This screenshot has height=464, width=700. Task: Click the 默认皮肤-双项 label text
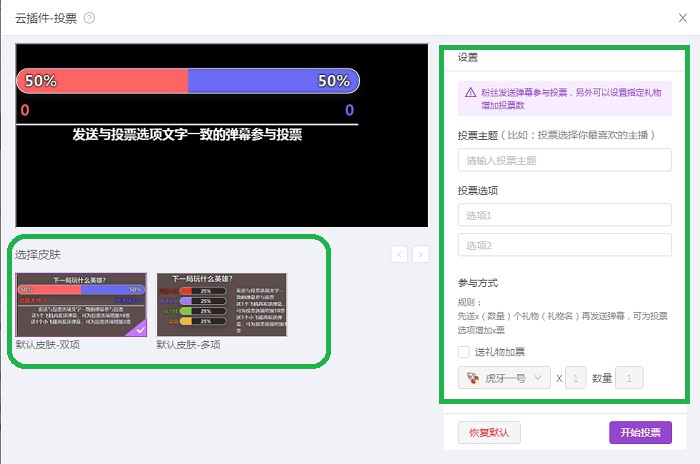click(48, 345)
